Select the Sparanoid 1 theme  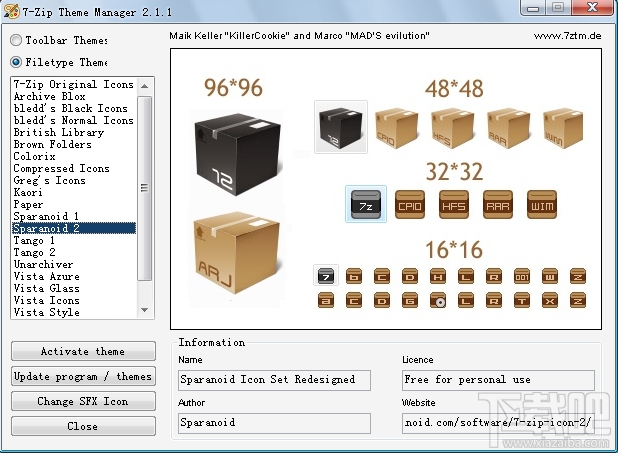click(x=74, y=216)
